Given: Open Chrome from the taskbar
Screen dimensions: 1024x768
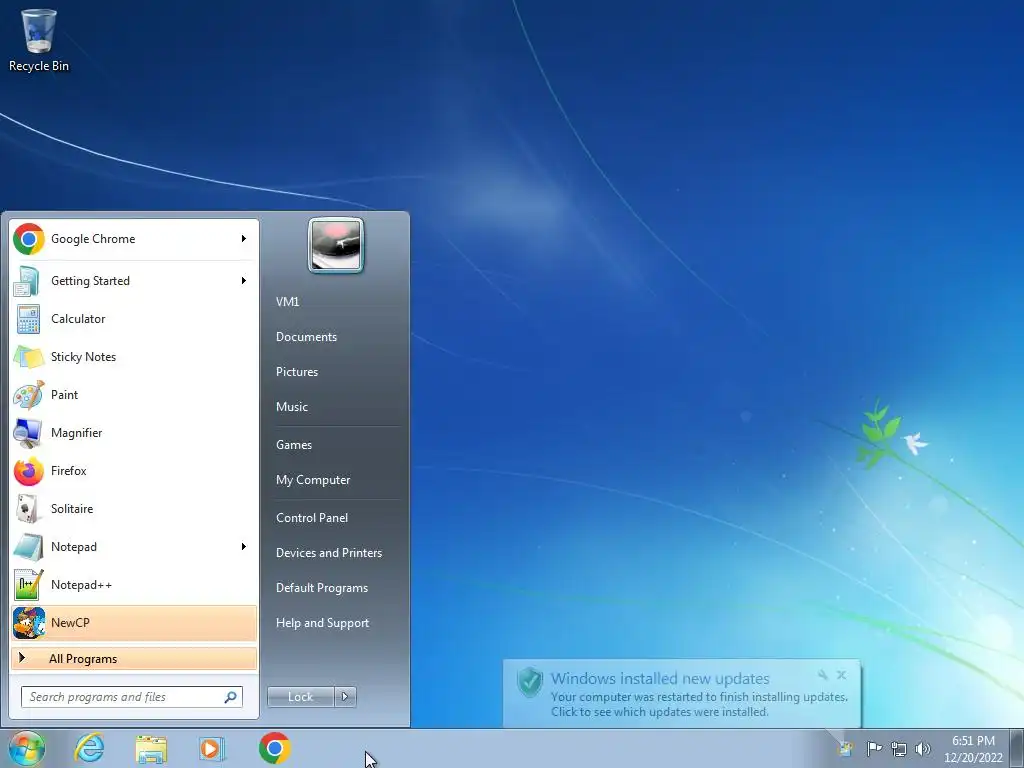Looking at the screenshot, I should (274, 748).
